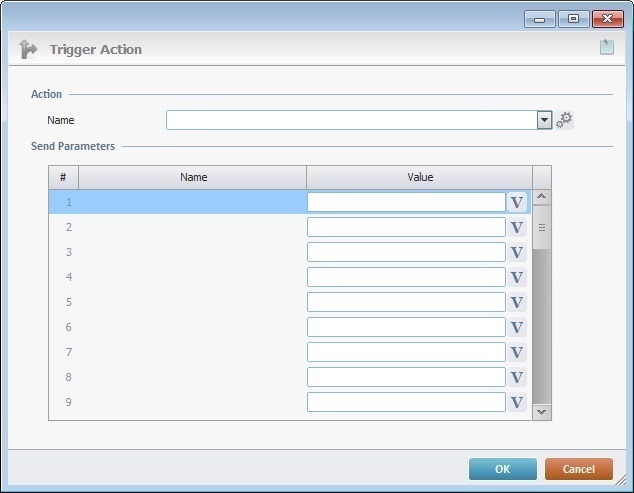Click the V variable icon in row 6
Image resolution: width=634 pixels, height=493 pixels.
pyautogui.click(x=517, y=327)
